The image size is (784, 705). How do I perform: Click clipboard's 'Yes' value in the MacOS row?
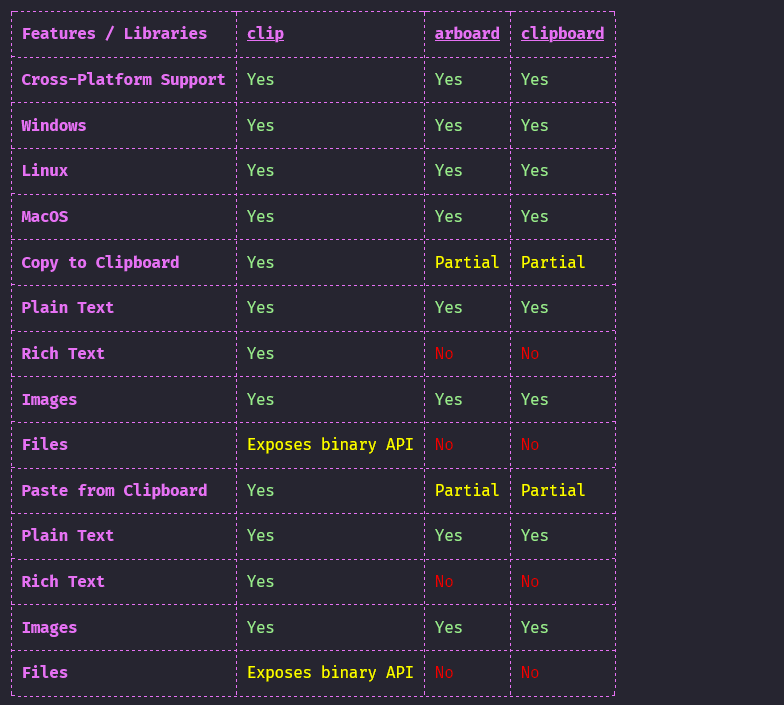click(x=535, y=217)
